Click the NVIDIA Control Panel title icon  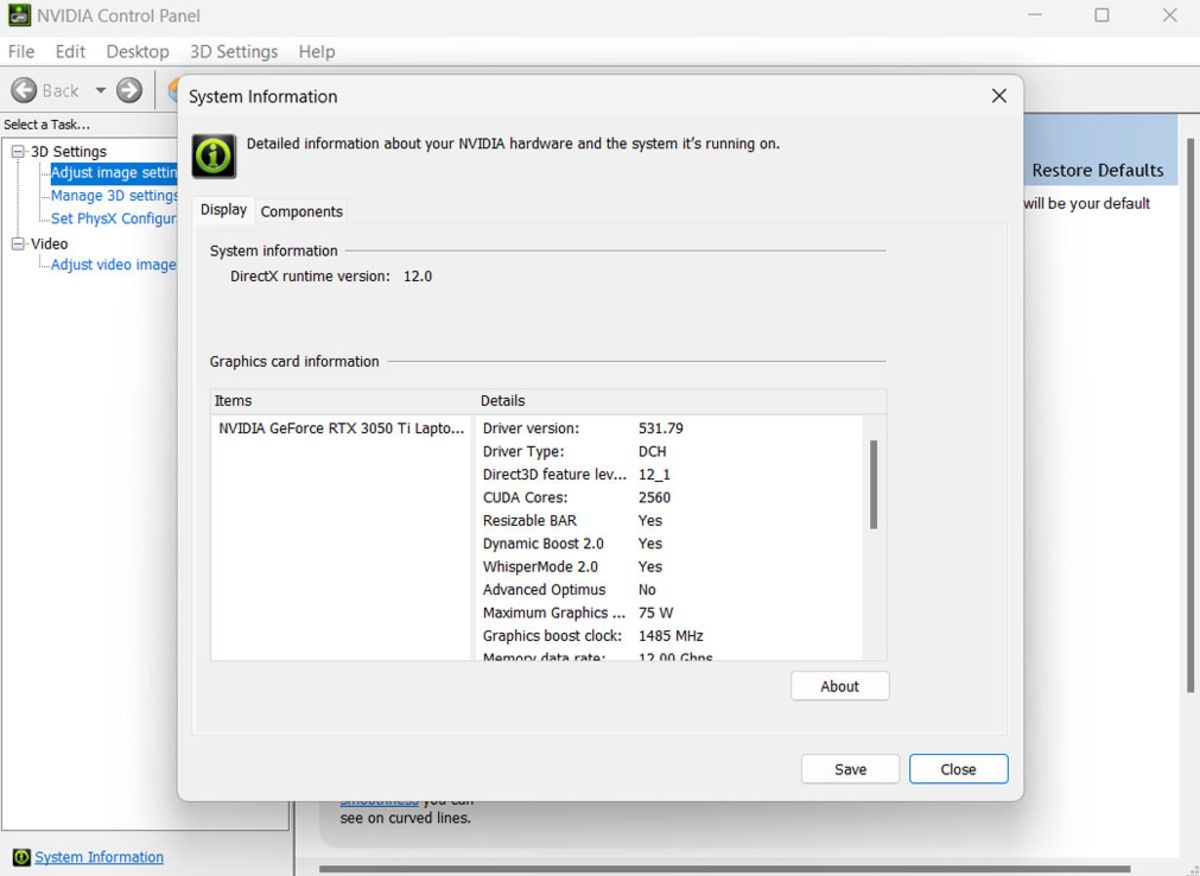(19, 16)
